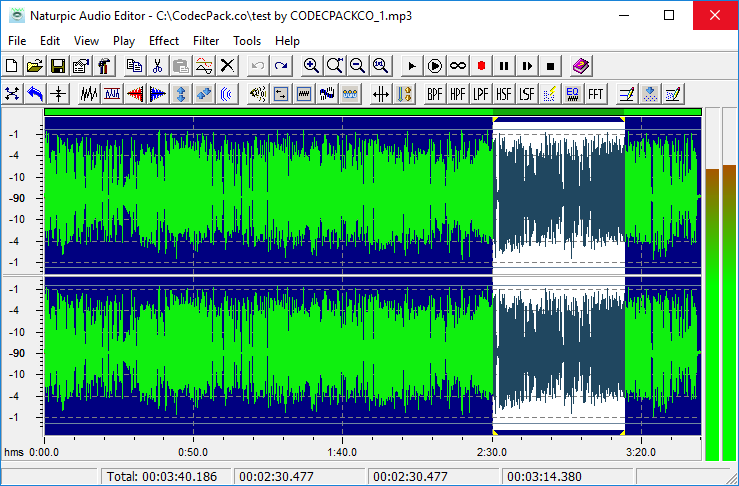The width and height of the screenshot is (739, 486).
Task: Create a new file with the blank page icon
Action: pos(12,66)
